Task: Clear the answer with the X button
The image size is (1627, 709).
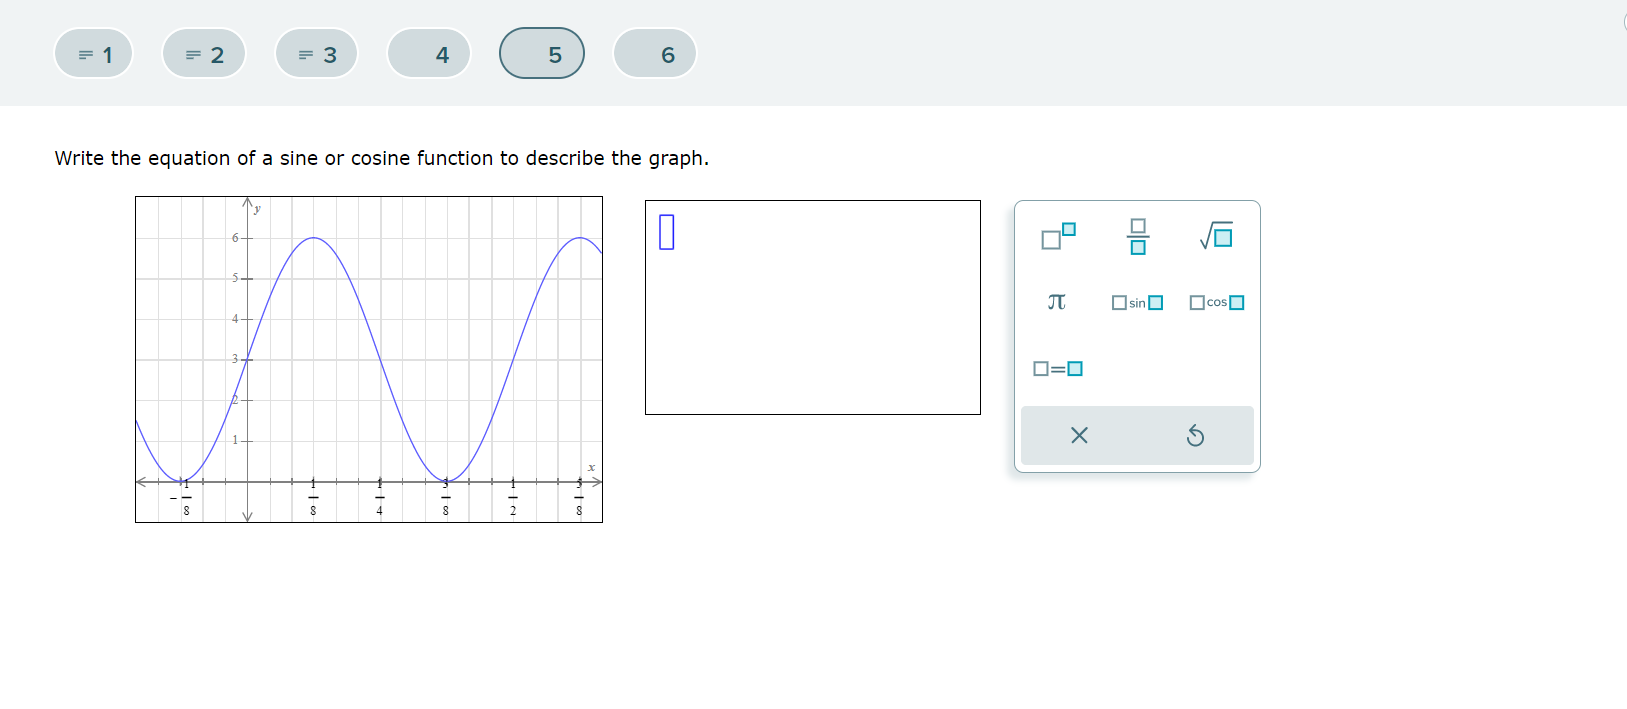Action: click(x=1079, y=435)
